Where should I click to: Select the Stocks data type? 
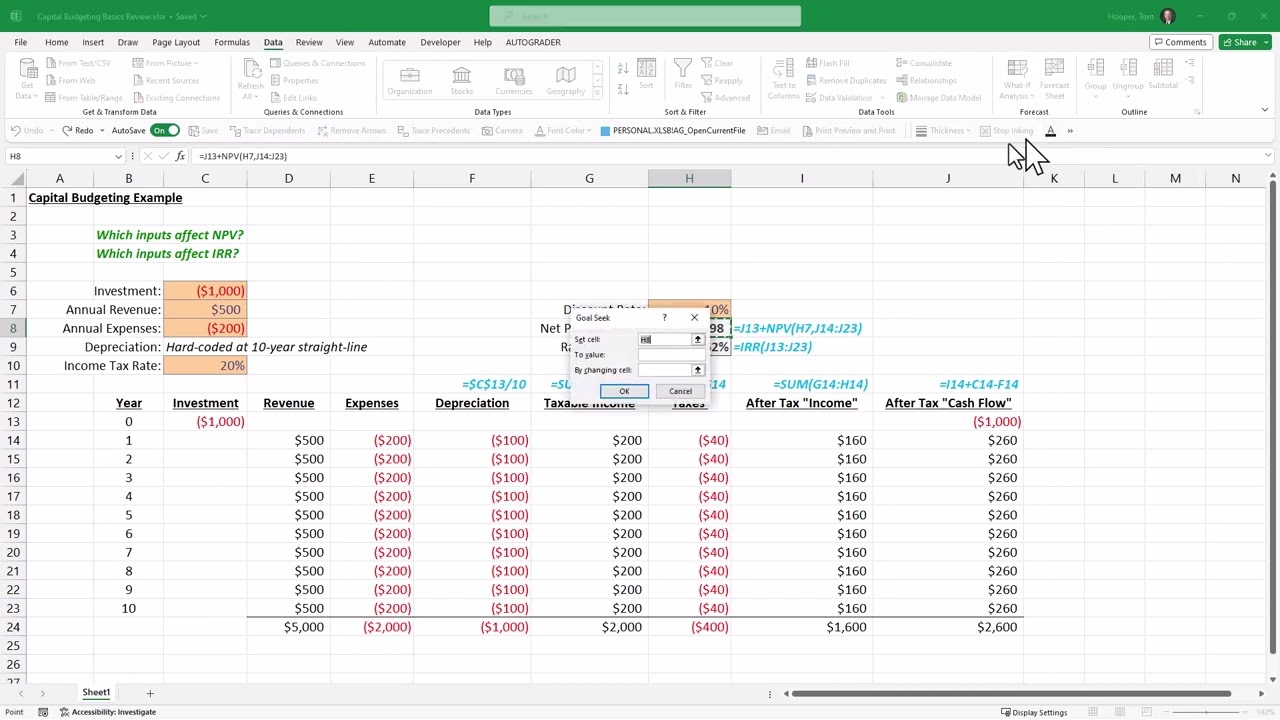coord(462,81)
